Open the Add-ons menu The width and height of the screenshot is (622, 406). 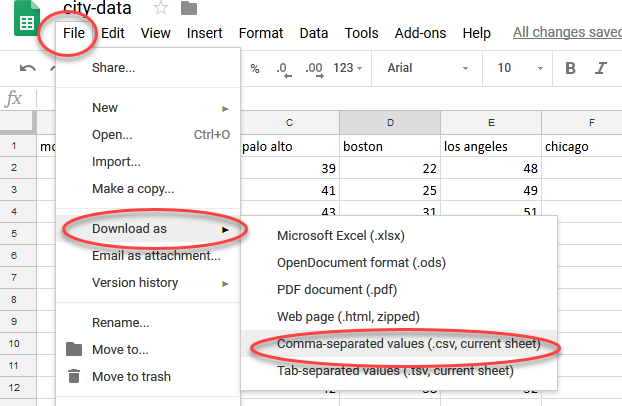point(420,33)
